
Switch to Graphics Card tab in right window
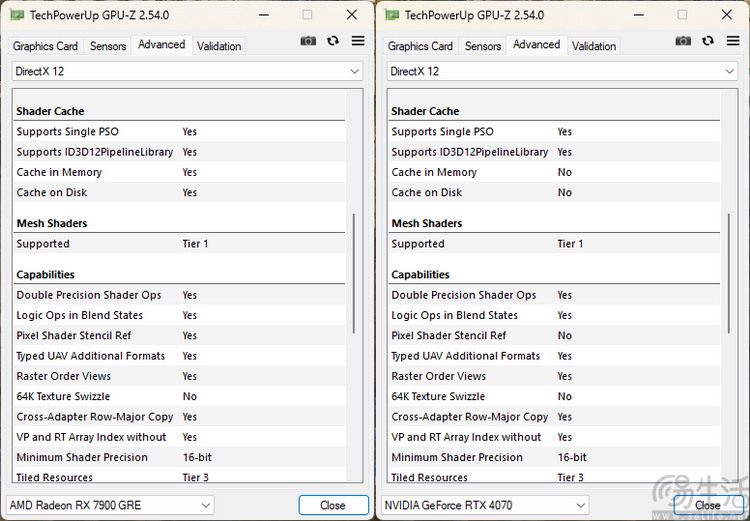420,46
